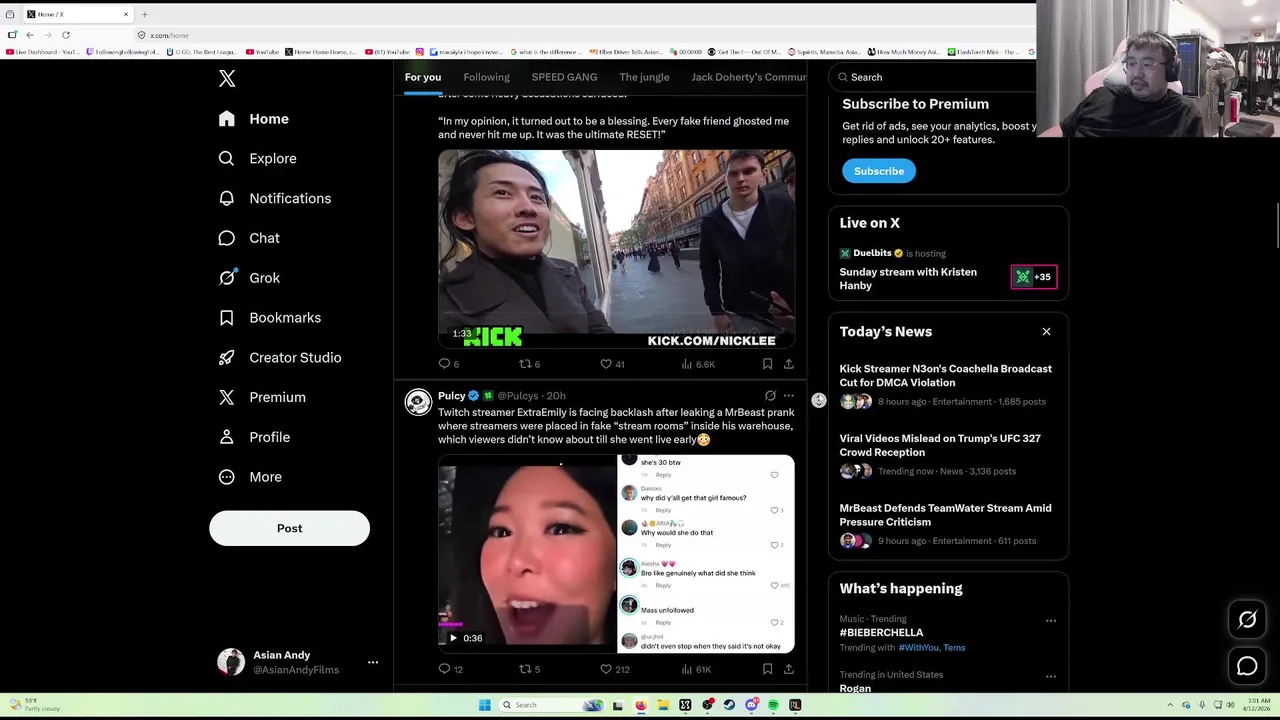
Task: Open Creator Studio rocket item
Action: [280, 357]
